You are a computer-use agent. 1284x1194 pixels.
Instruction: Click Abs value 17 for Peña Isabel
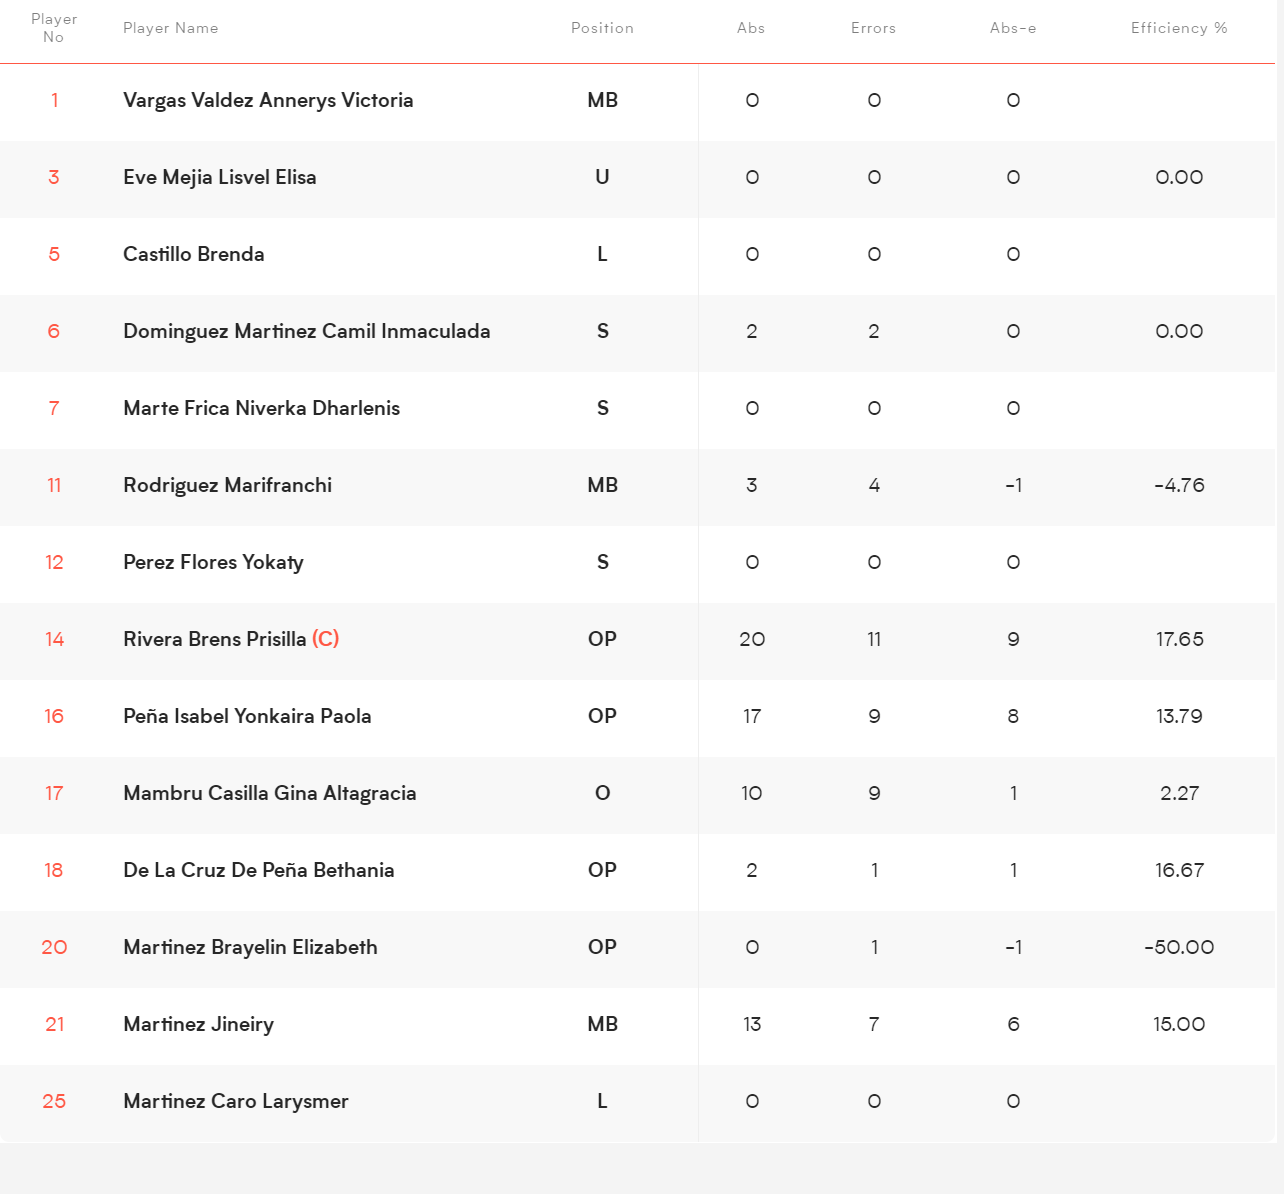click(752, 716)
